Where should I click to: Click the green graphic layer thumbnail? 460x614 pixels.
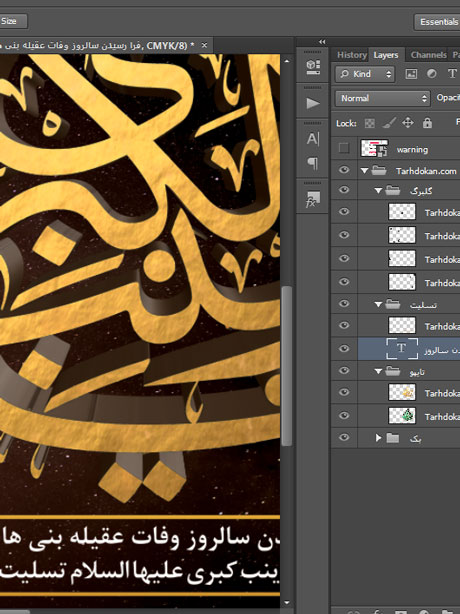click(x=402, y=415)
